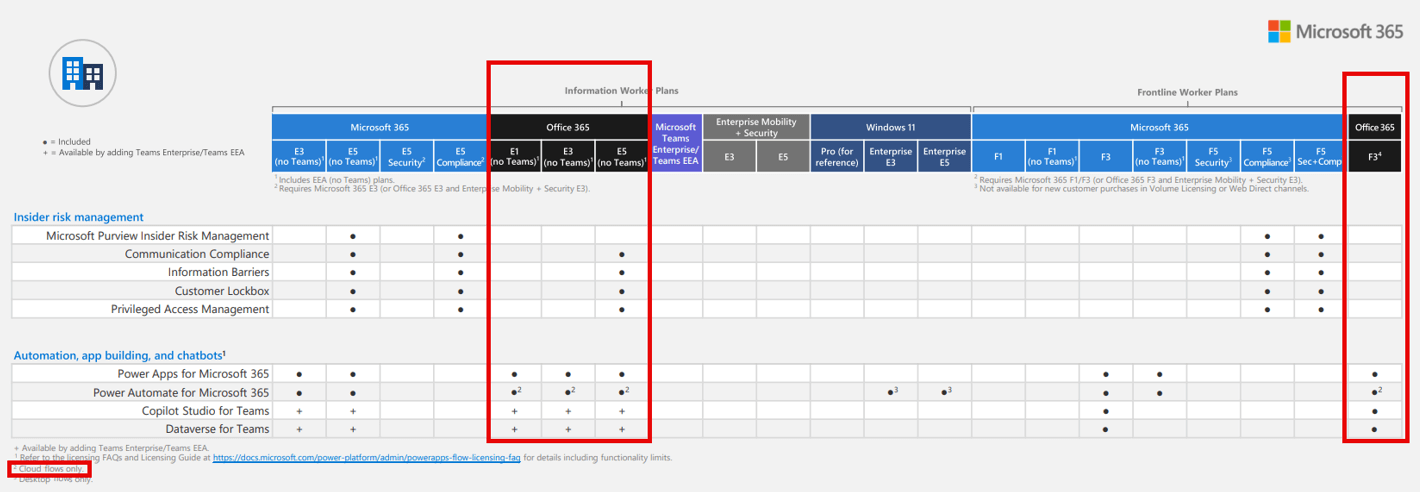The width and height of the screenshot is (1420, 492).
Task: Click the "Not available for new customer purchases" footnote
Action: pyautogui.click(x=1140, y=188)
